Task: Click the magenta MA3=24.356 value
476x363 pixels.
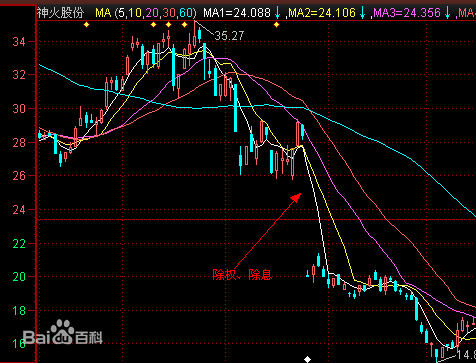Action: click(x=407, y=13)
